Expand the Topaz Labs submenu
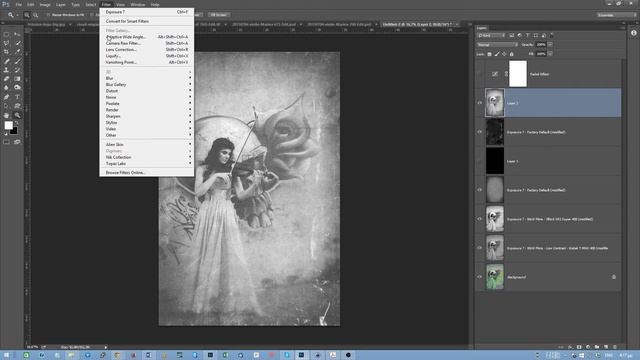 (147, 163)
